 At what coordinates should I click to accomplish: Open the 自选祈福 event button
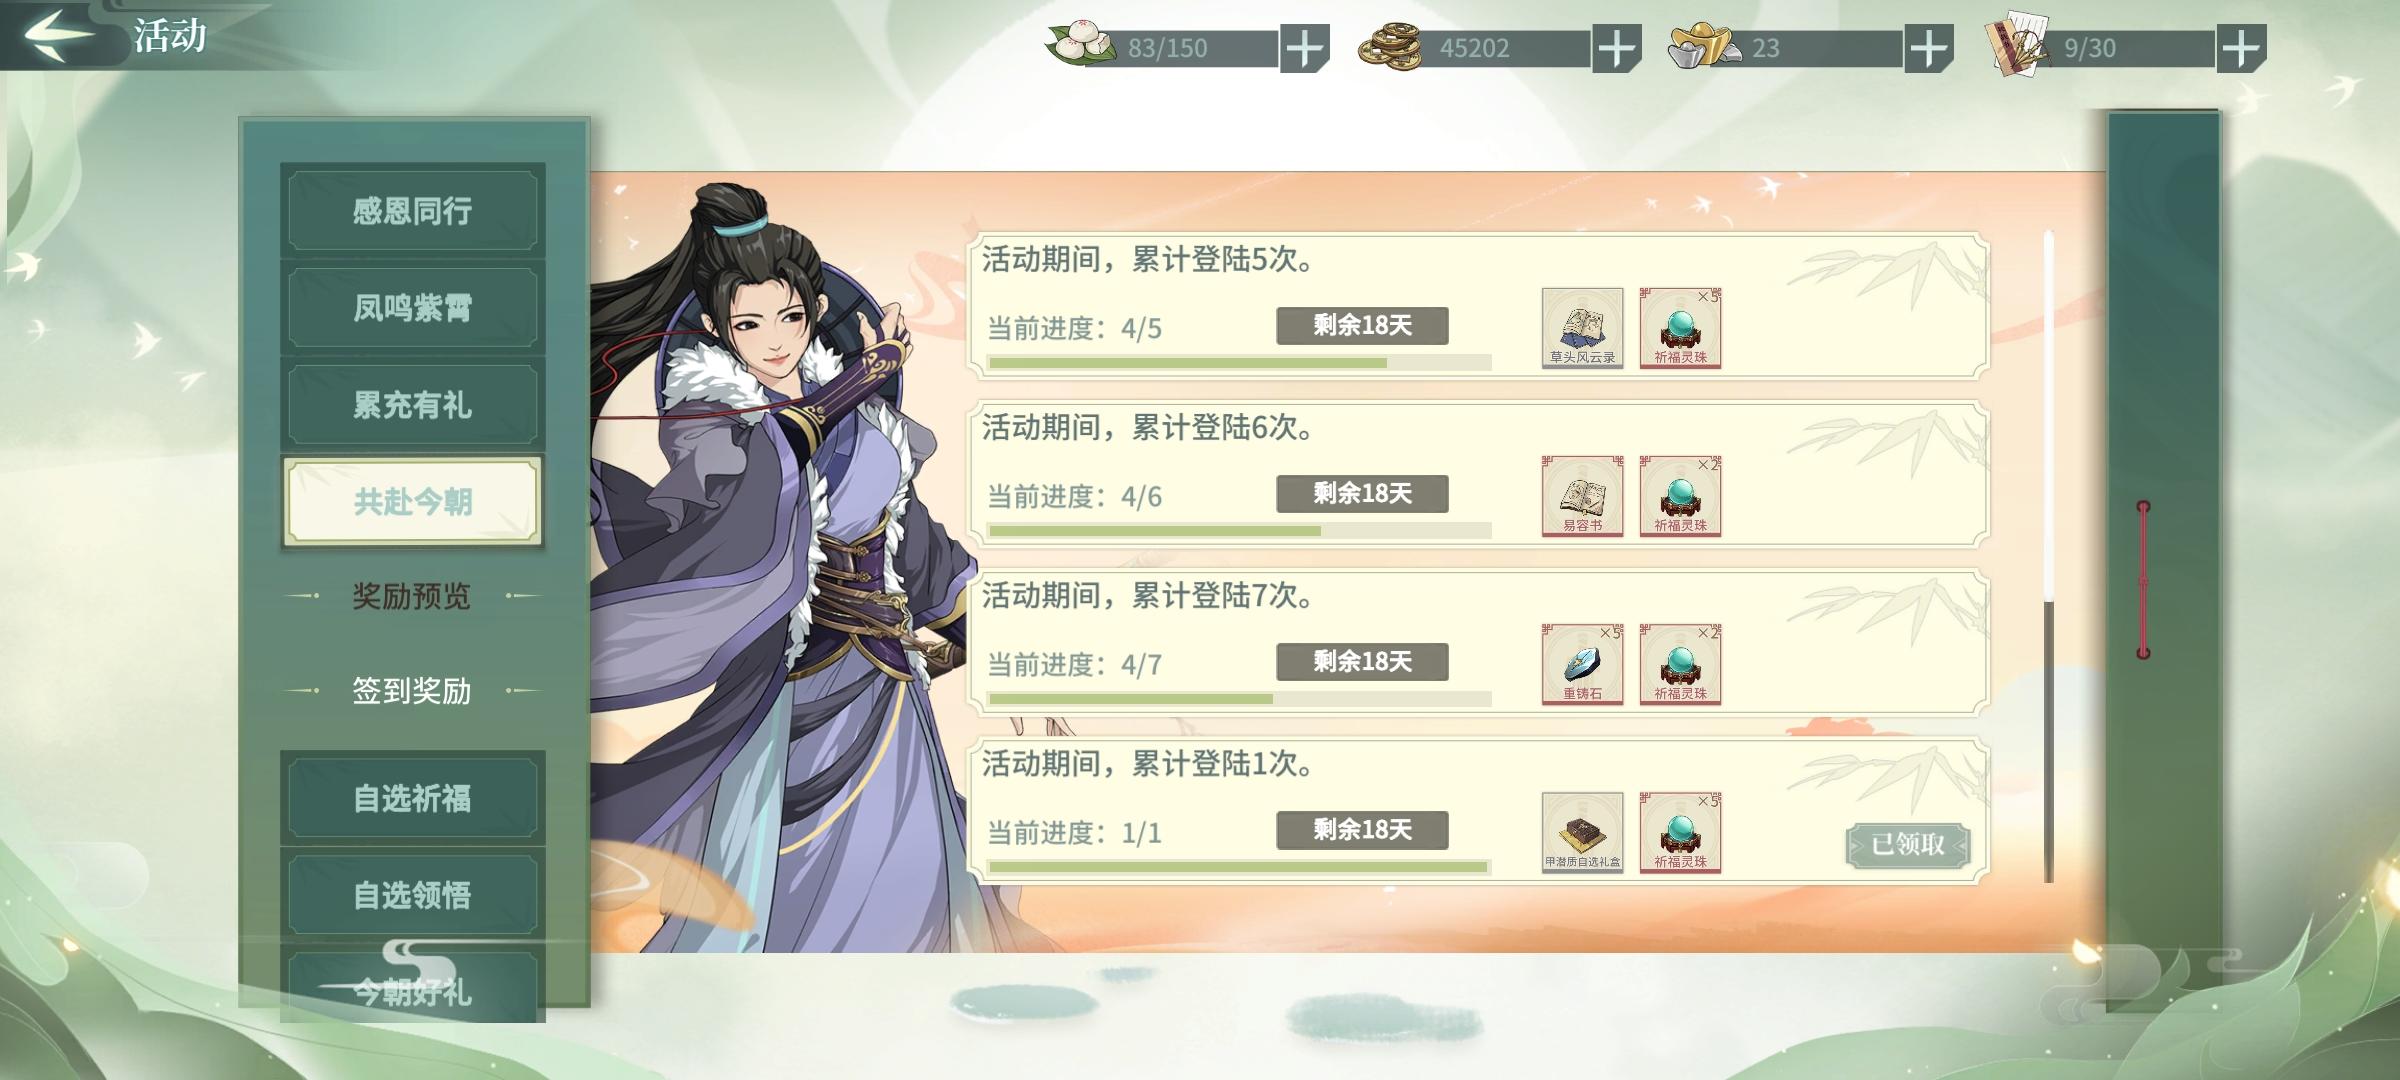coord(412,798)
